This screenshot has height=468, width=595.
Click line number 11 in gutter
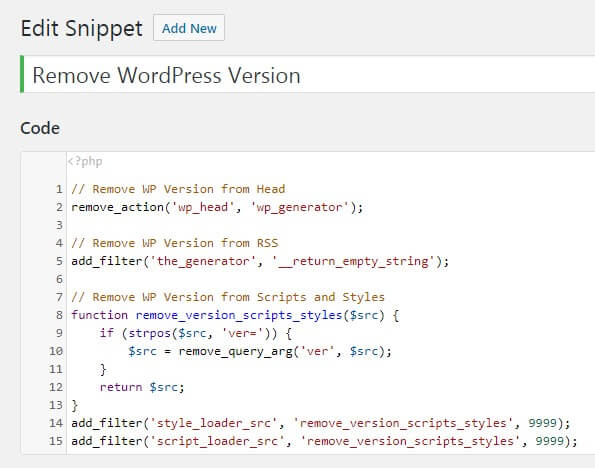(56, 369)
